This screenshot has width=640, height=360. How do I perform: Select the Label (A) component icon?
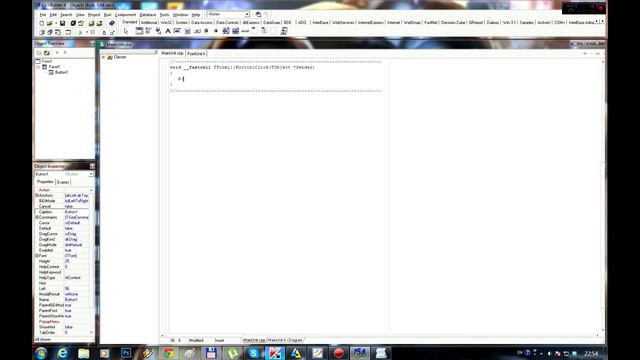point(168,31)
